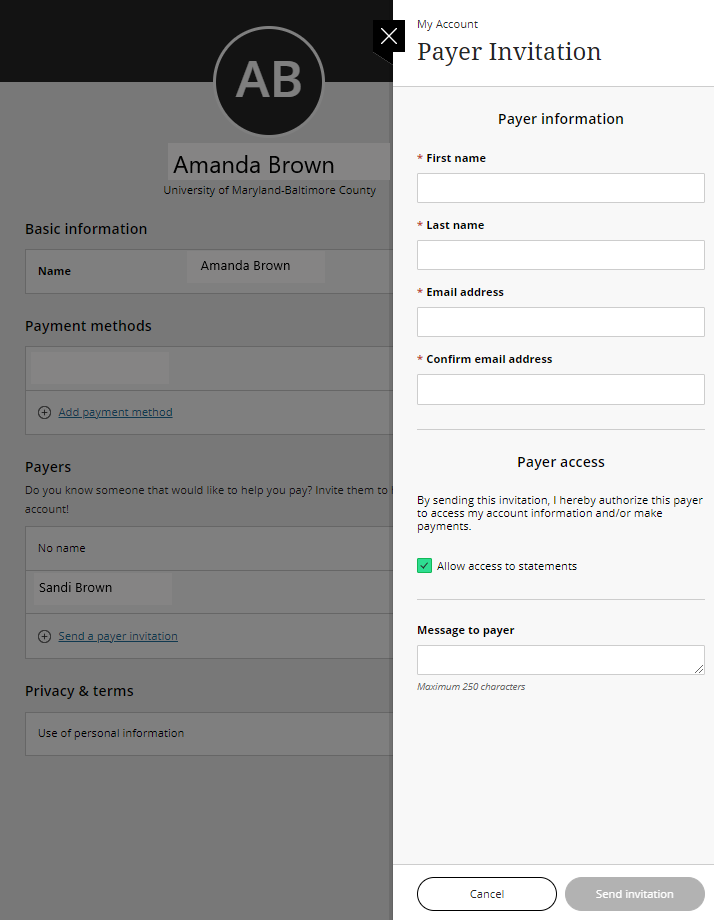
Task: Open Use of personal information row
Action: point(209,733)
